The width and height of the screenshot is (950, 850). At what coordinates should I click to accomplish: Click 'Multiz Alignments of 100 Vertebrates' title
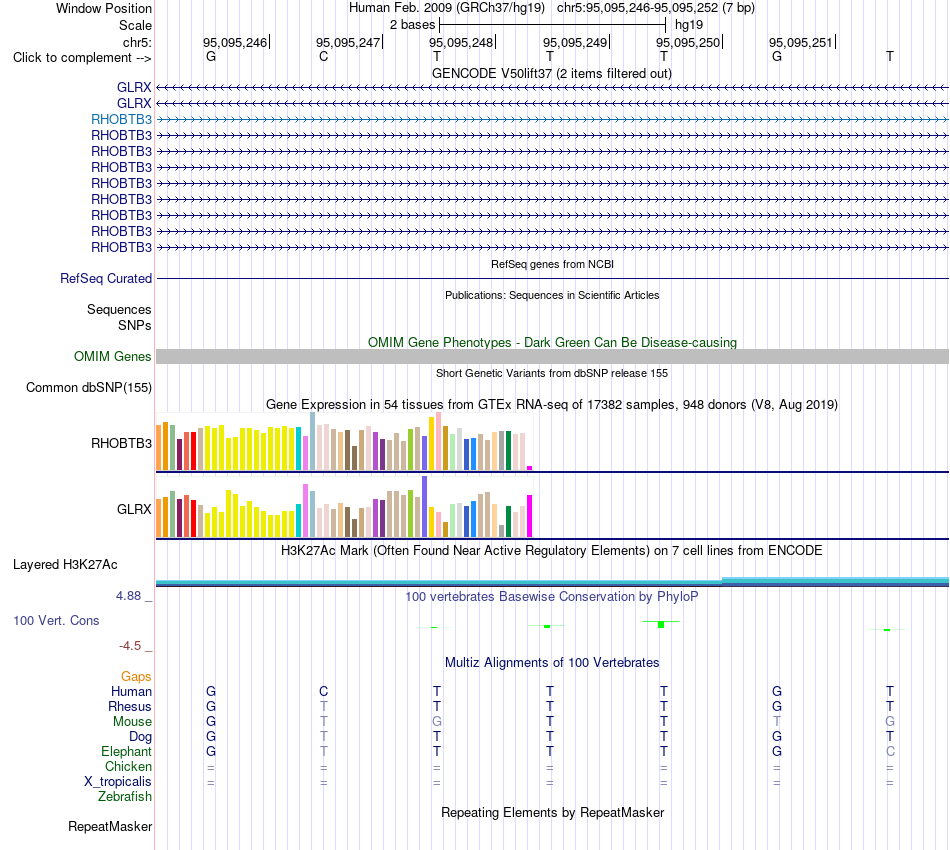click(552, 663)
